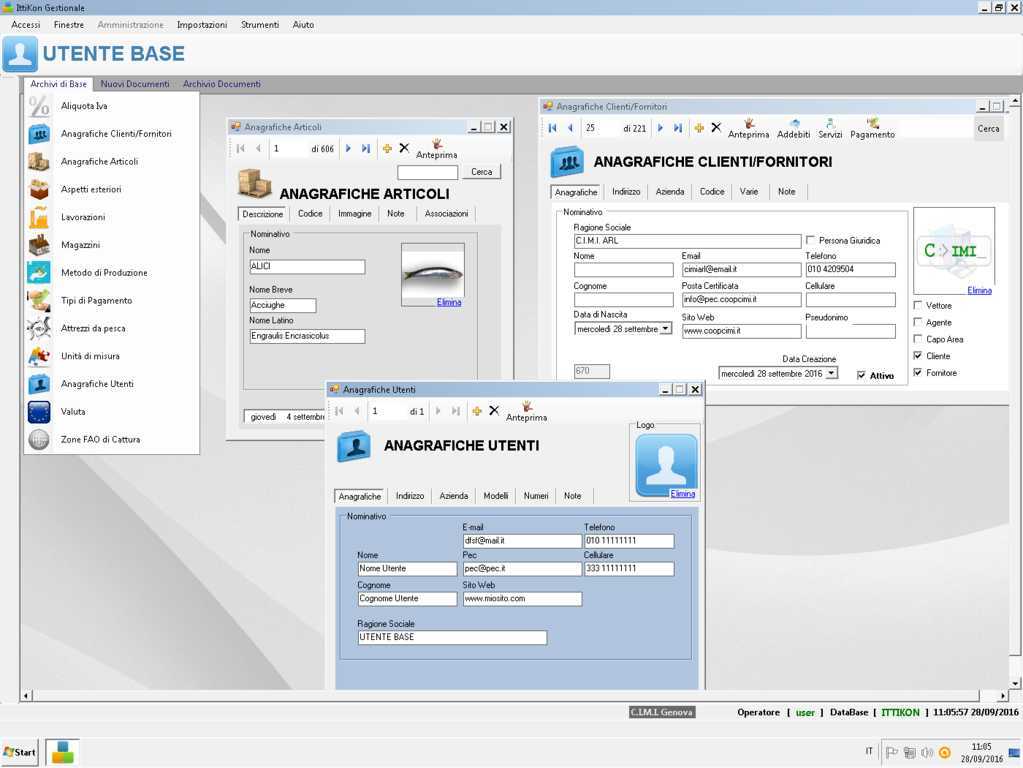The width and height of the screenshot is (1023, 768).
Task: Click the horizontal scrollbar left arrow
Action: (x=26, y=696)
